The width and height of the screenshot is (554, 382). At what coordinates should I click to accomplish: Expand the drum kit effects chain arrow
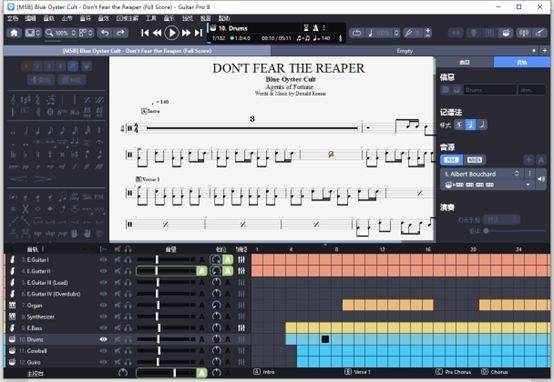(x=528, y=185)
